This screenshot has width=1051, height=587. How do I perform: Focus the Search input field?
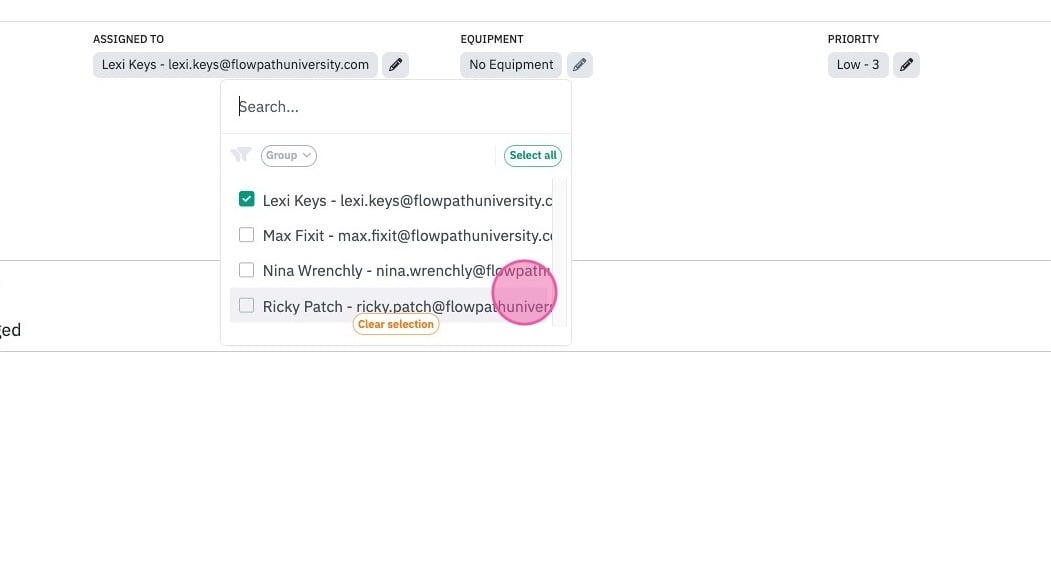click(x=395, y=107)
